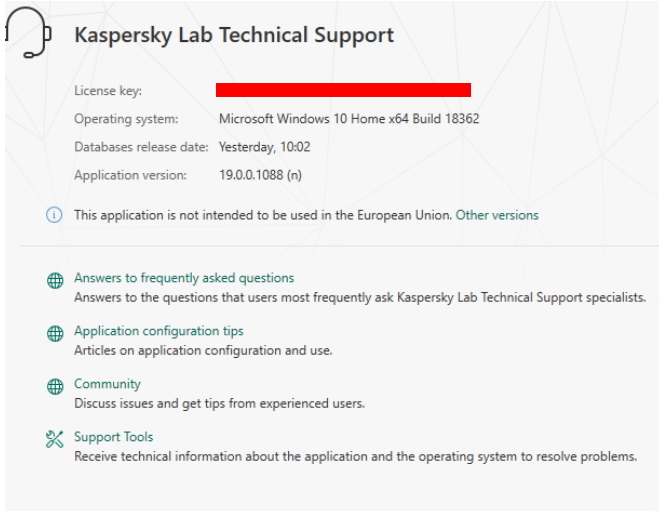Click the globe icon beside Community
Viewport: 659px width, 511px height.
coord(55,387)
